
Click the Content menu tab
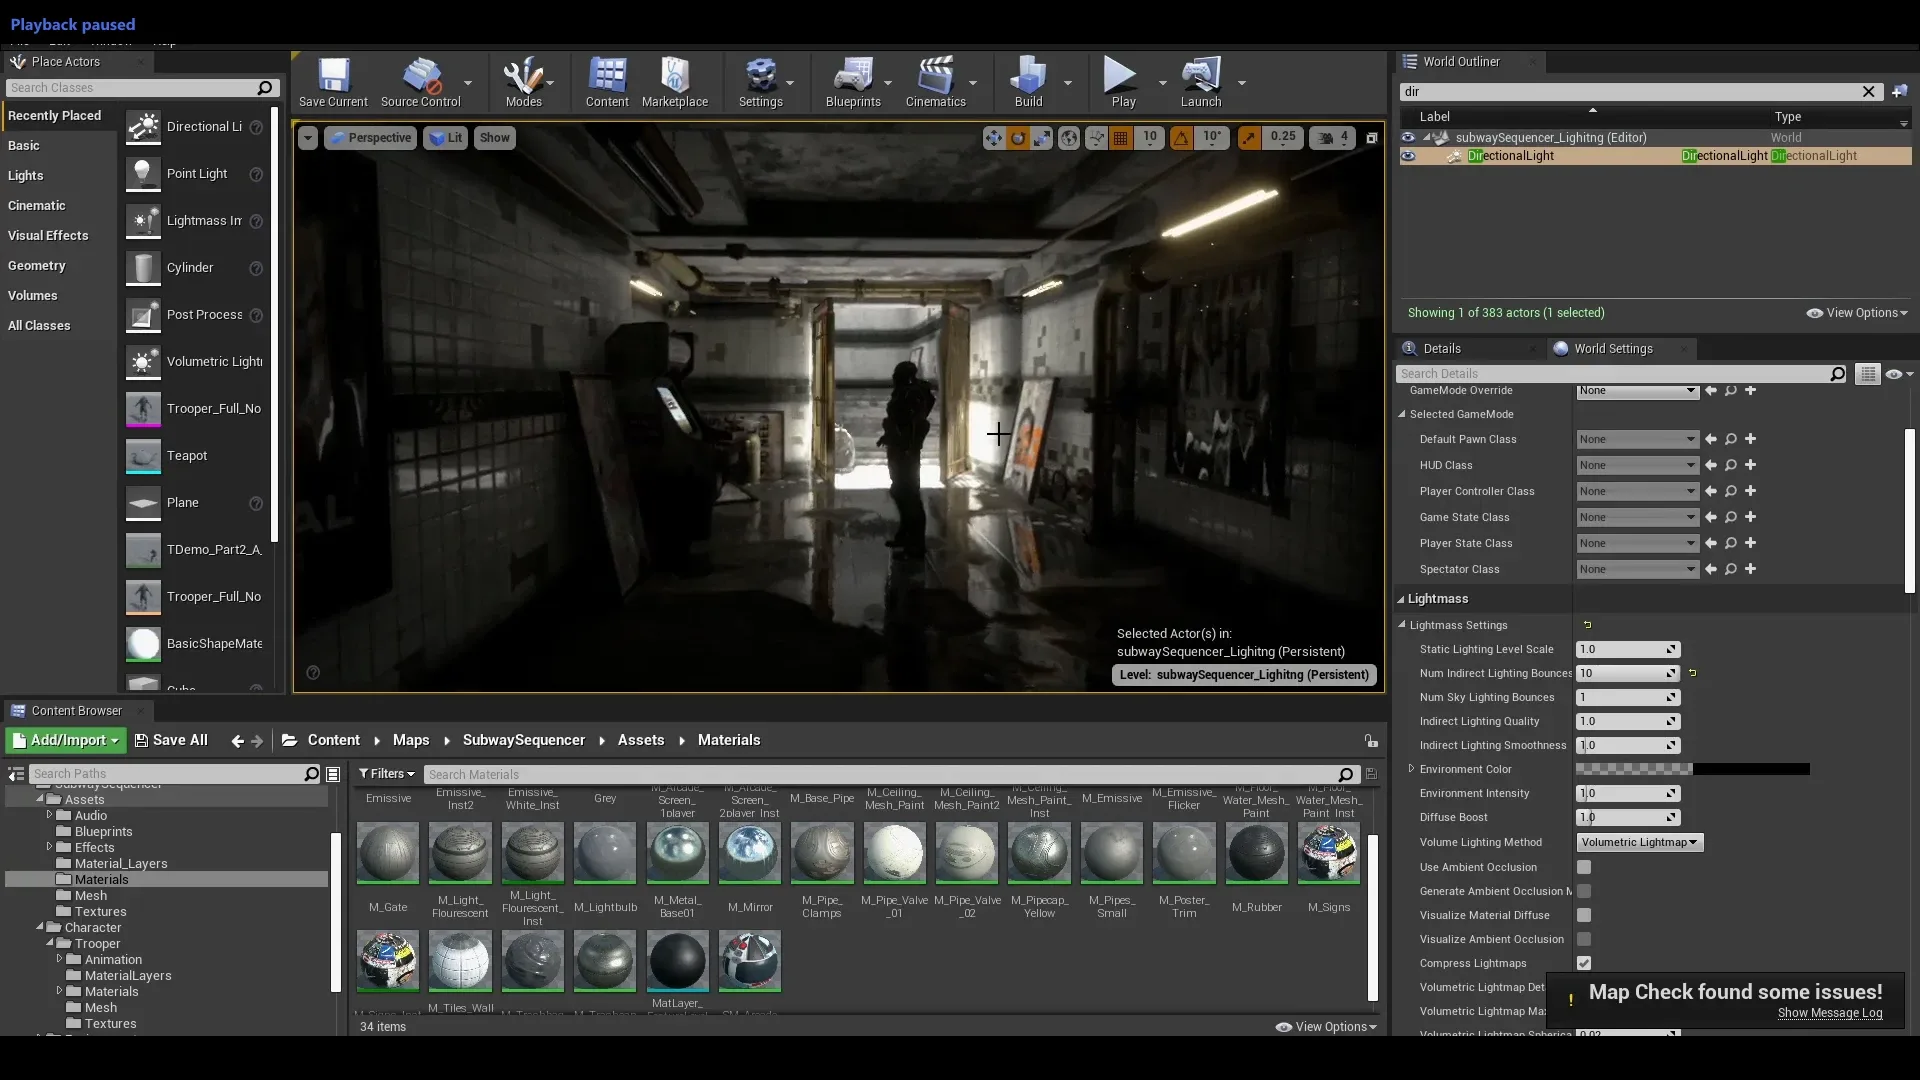click(605, 82)
